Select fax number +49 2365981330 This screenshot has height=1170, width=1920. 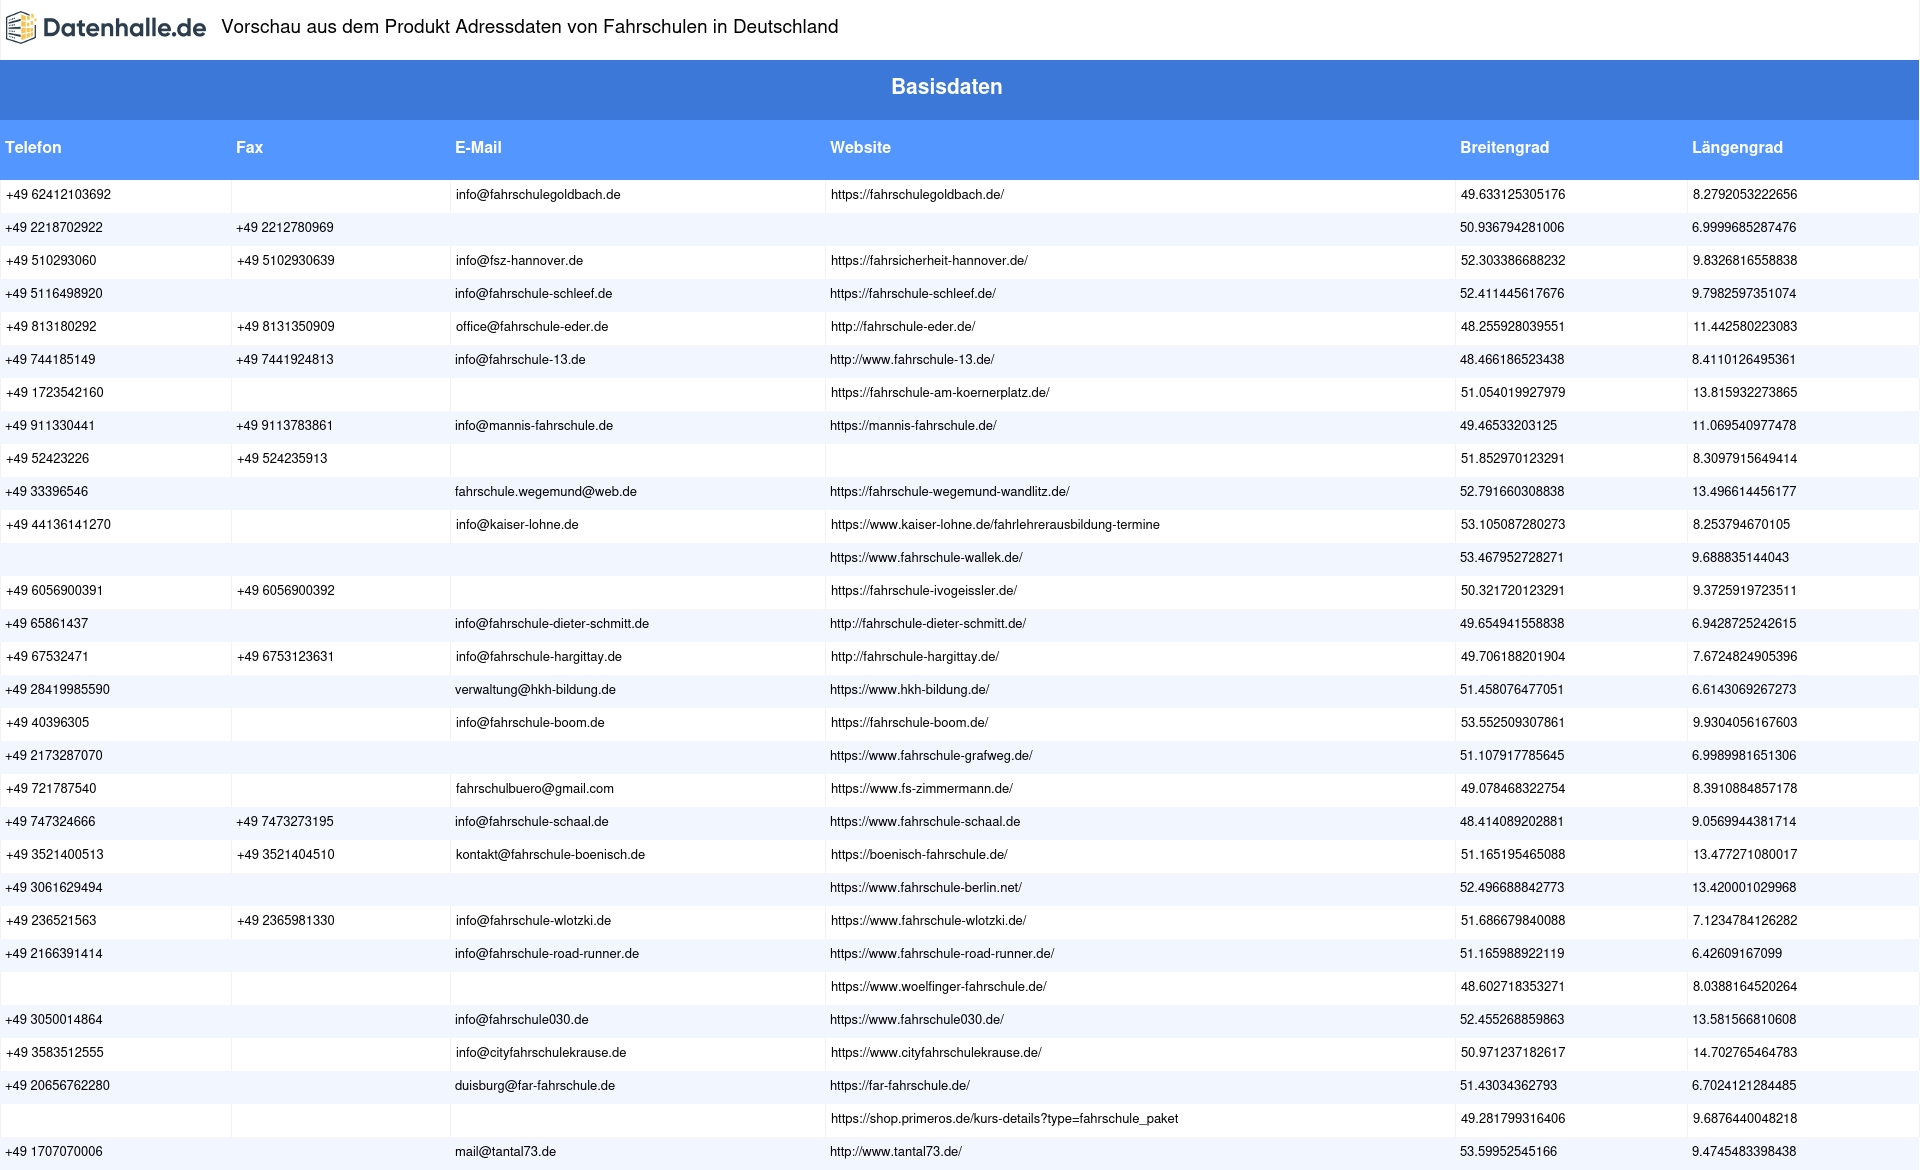click(286, 921)
